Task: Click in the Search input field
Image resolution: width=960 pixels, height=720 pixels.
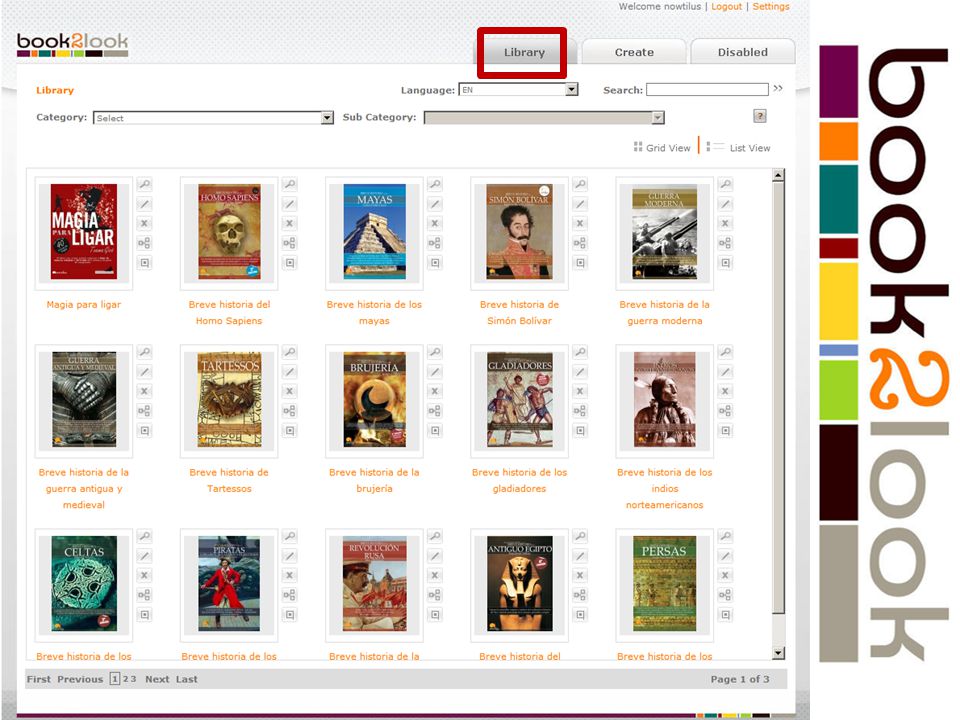Action: (x=707, y=90)
